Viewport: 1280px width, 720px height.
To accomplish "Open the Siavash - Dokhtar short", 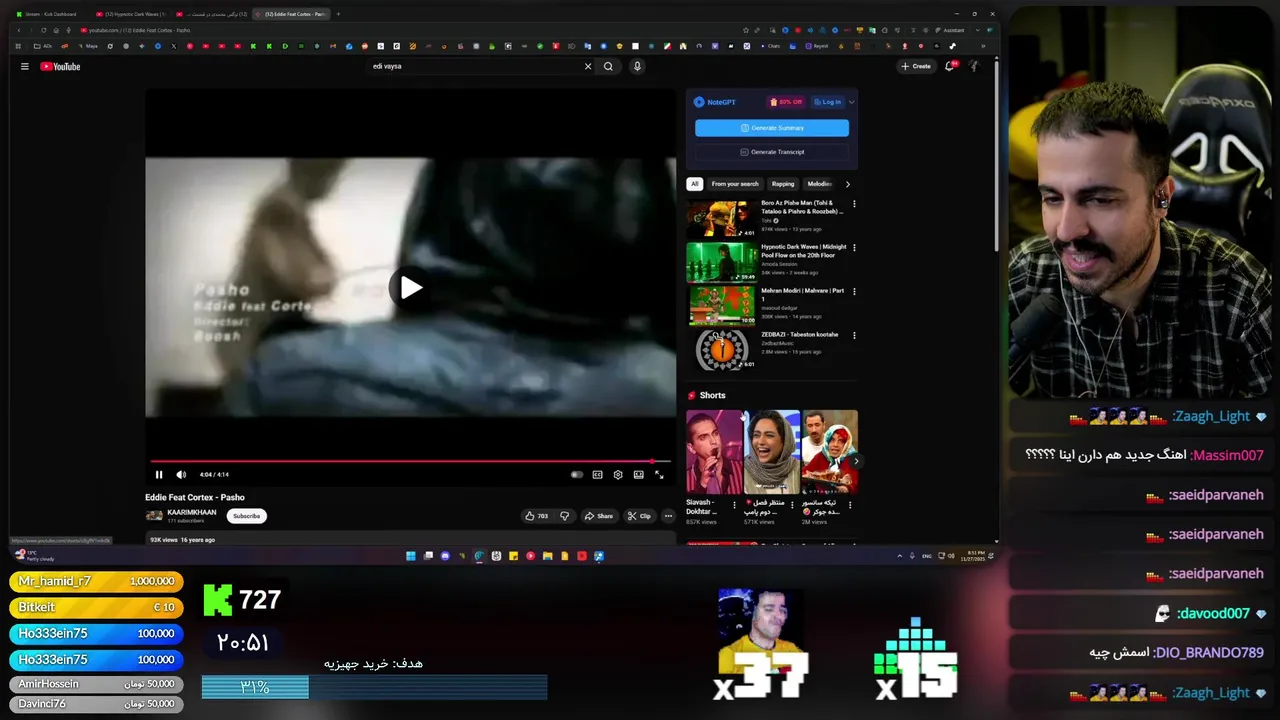I will click(714, 452).
